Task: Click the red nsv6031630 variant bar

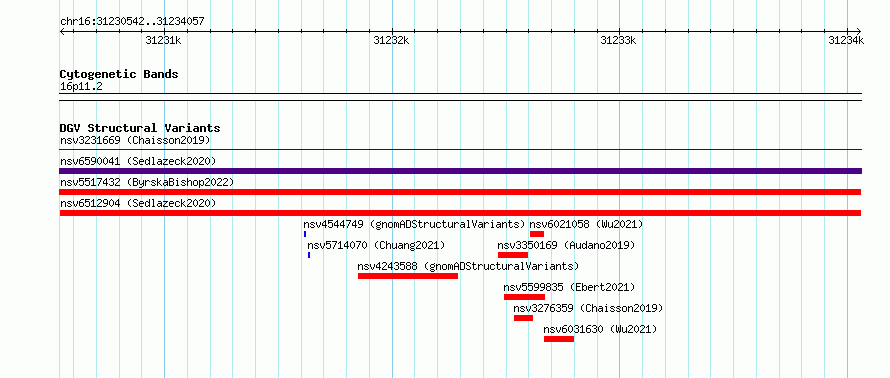Action: (559, 339)
